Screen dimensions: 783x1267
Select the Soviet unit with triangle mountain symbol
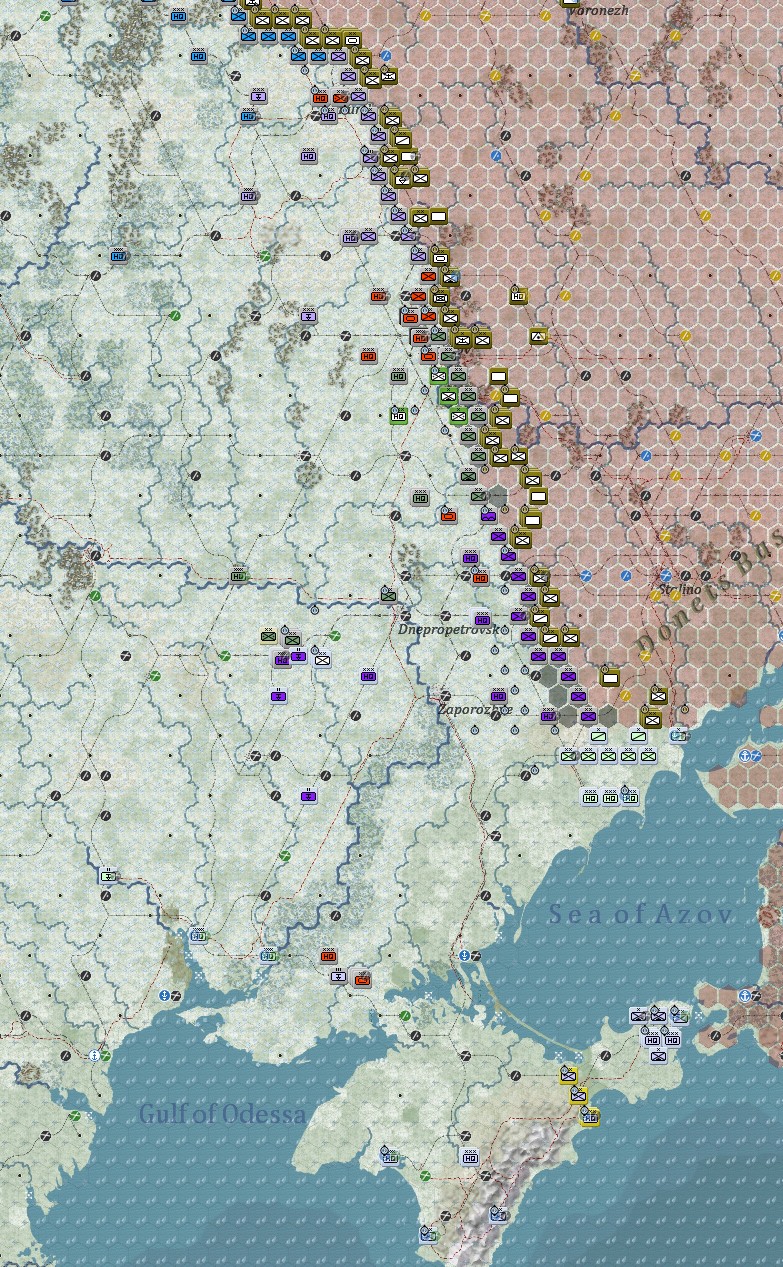[x=539, y=336]
